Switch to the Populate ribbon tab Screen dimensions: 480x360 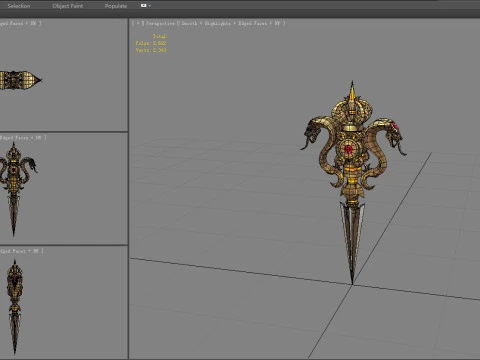[116, 6]
